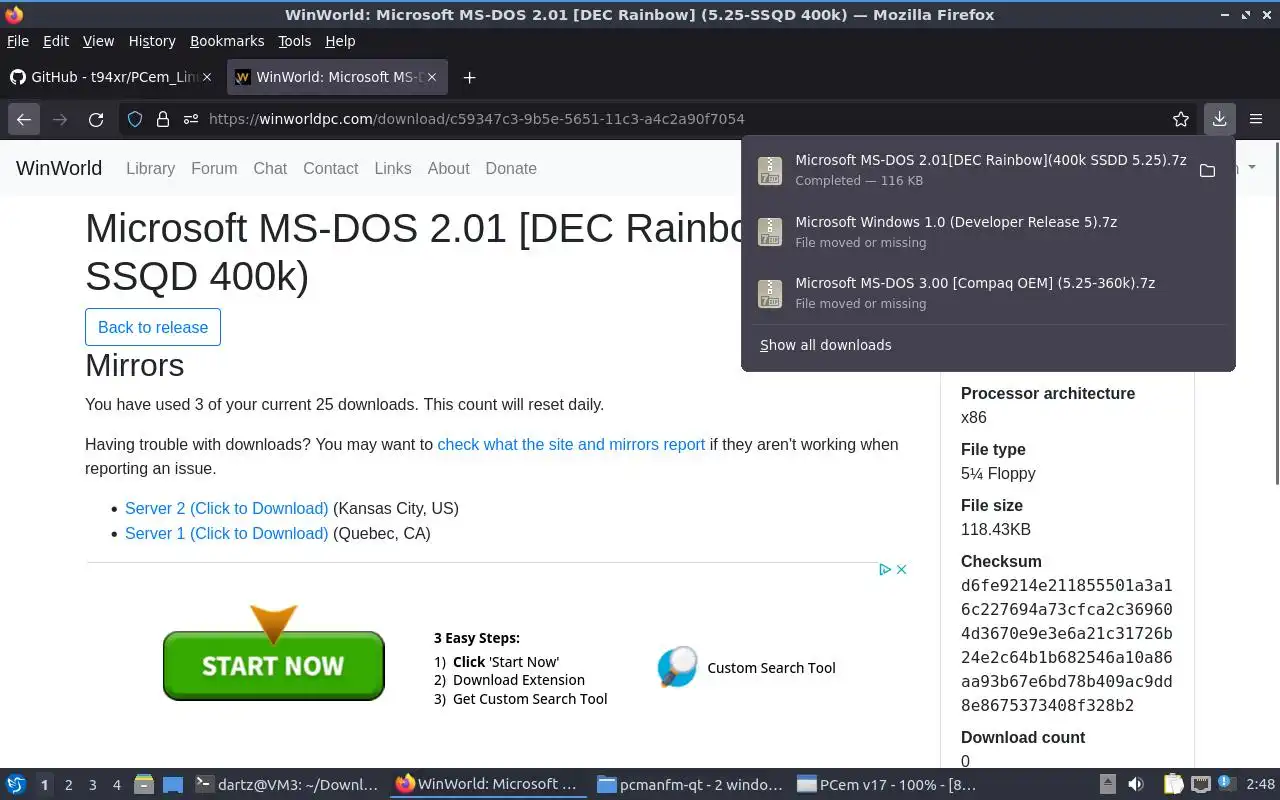Switch to workspace 4
This screenshot has height=800, width=1280.
117,785
